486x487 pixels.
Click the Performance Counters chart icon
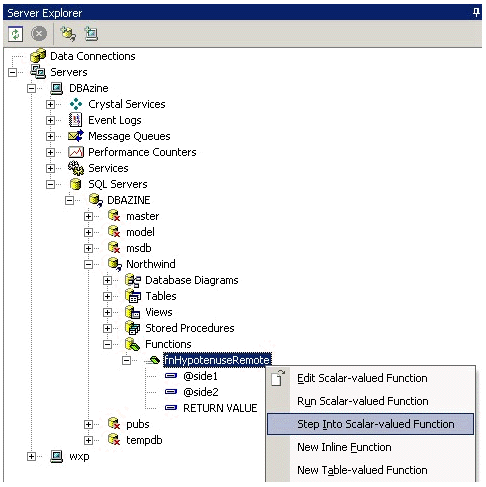76,152
